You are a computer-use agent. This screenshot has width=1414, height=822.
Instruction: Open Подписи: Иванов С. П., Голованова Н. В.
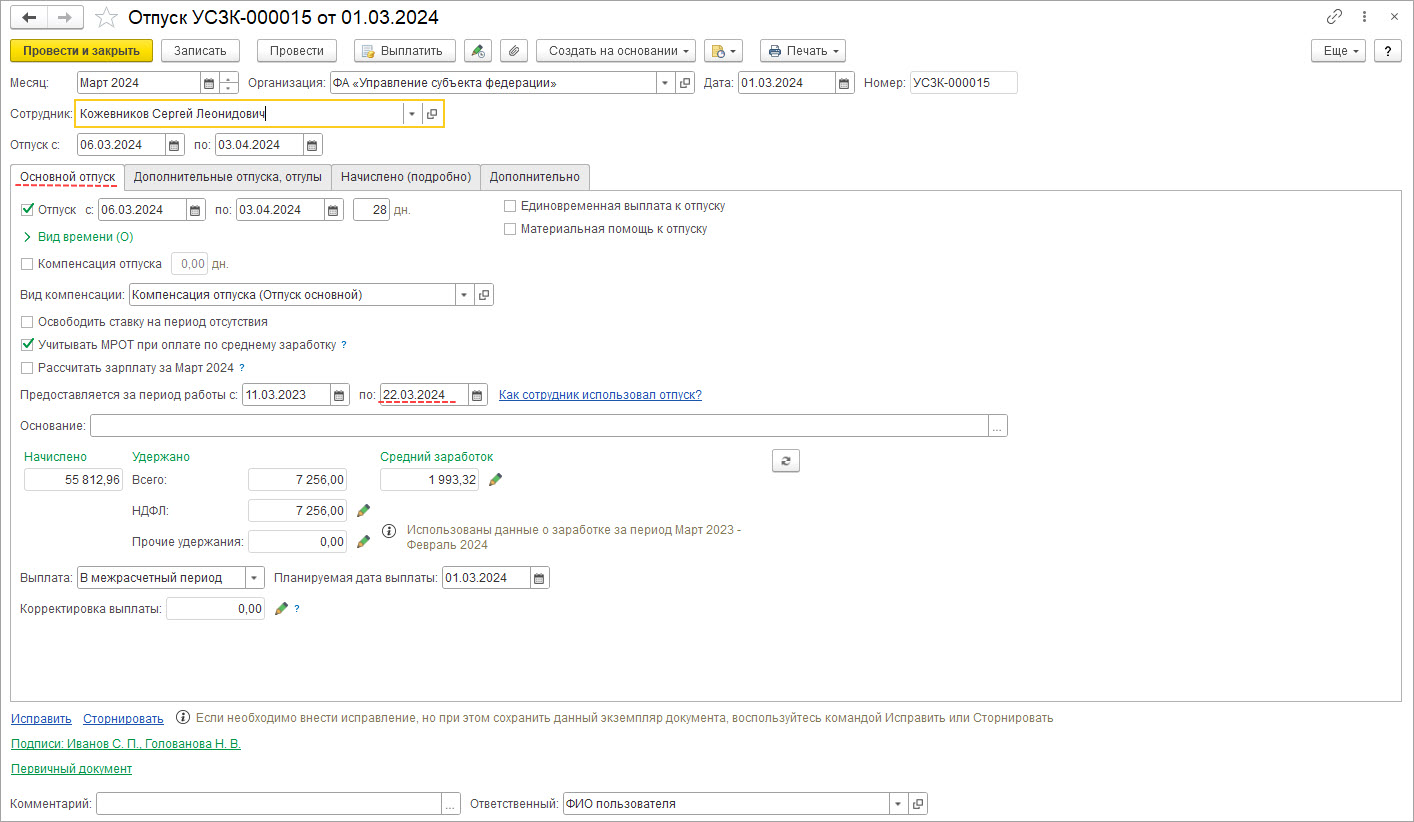126,744
